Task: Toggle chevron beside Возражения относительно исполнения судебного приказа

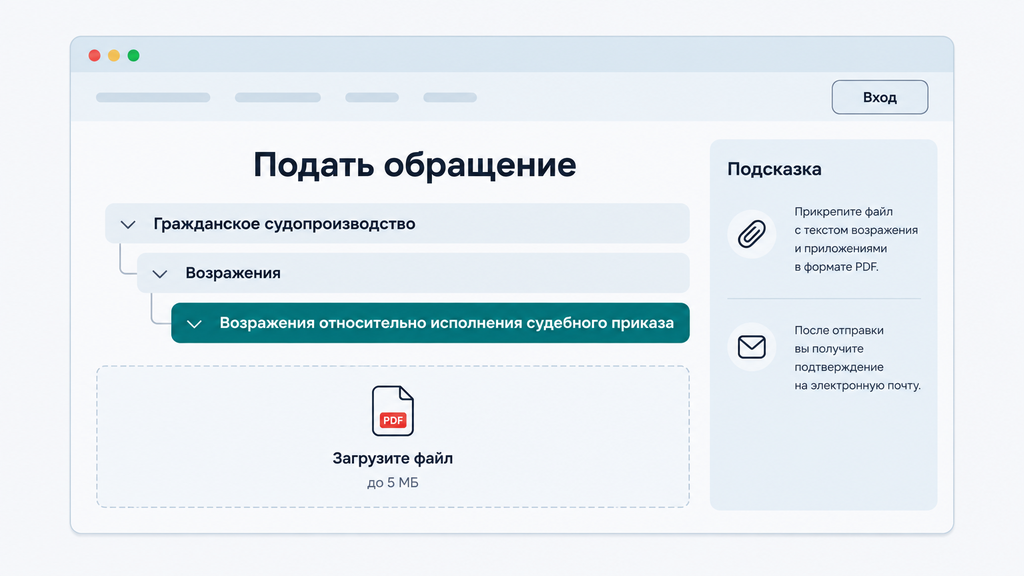Action: click(194, 324)
